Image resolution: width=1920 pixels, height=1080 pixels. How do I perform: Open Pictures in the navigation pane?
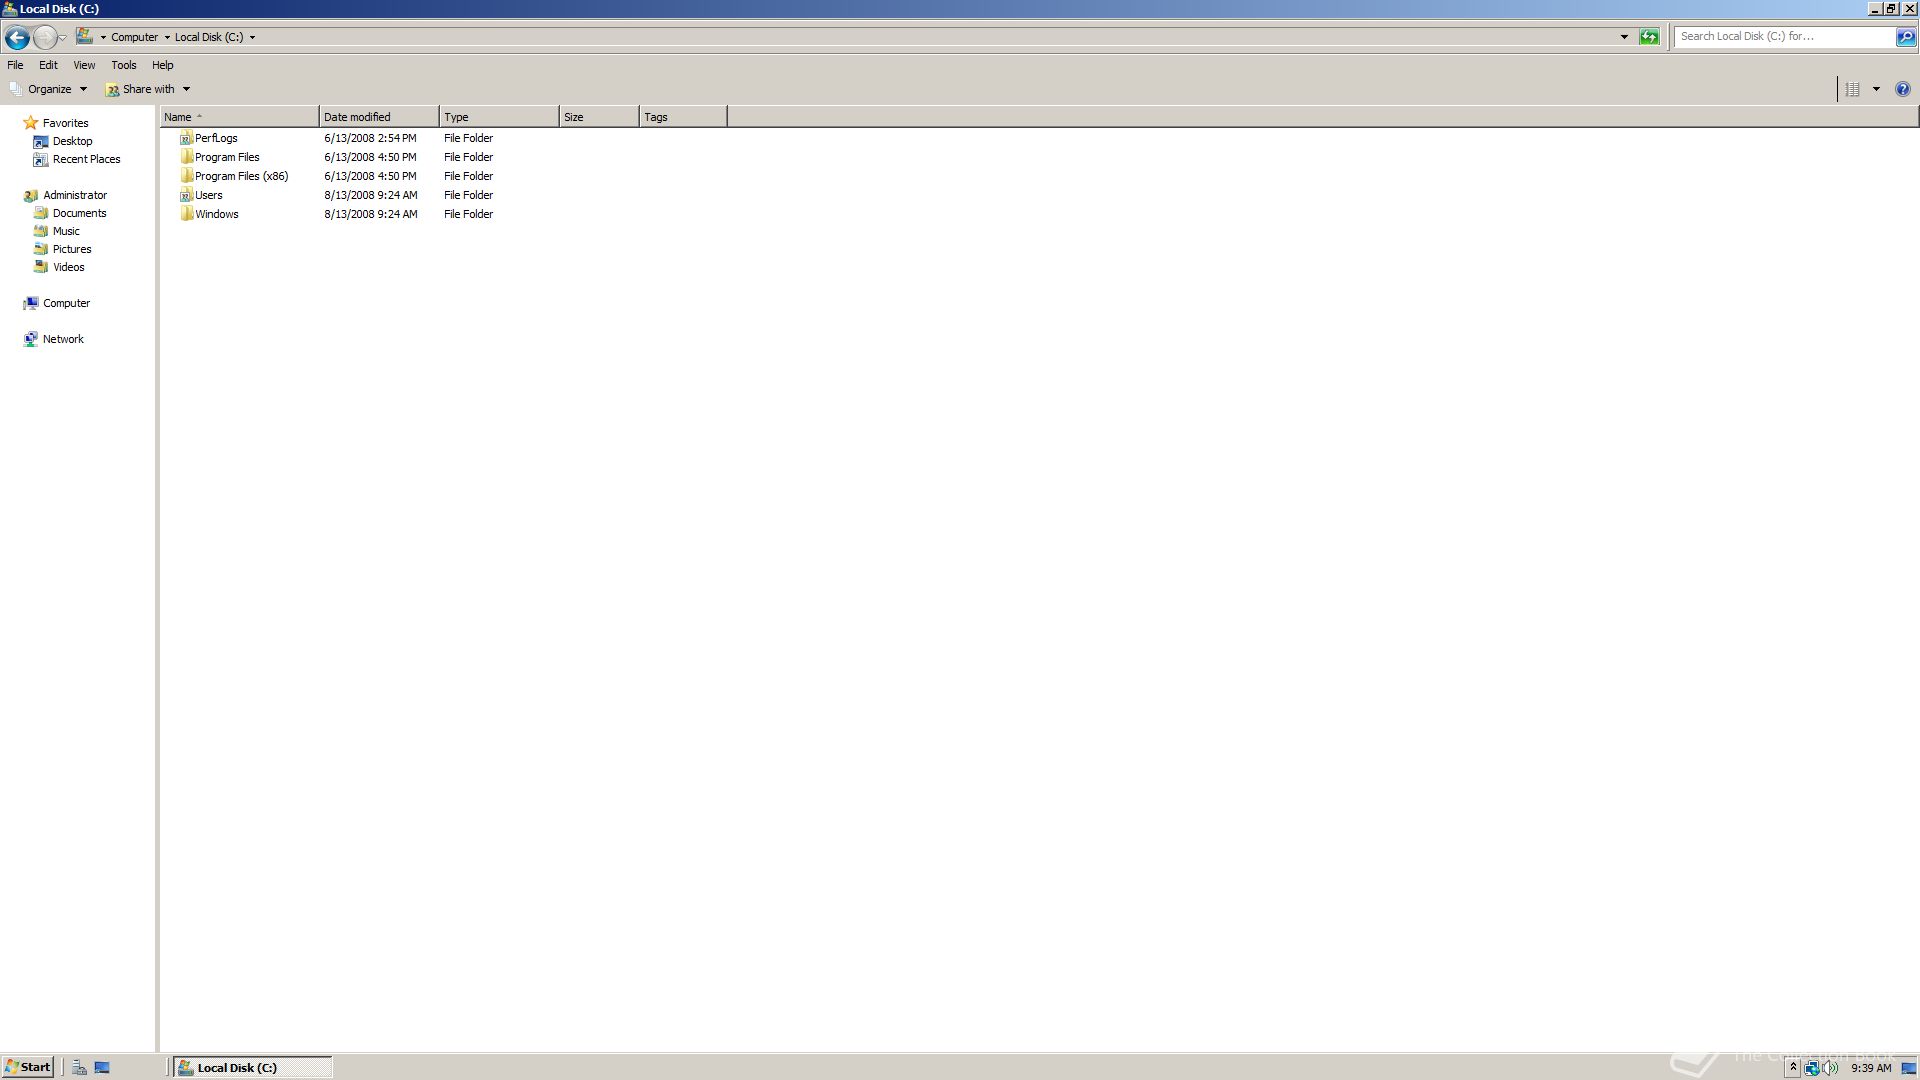pos(72,249)
